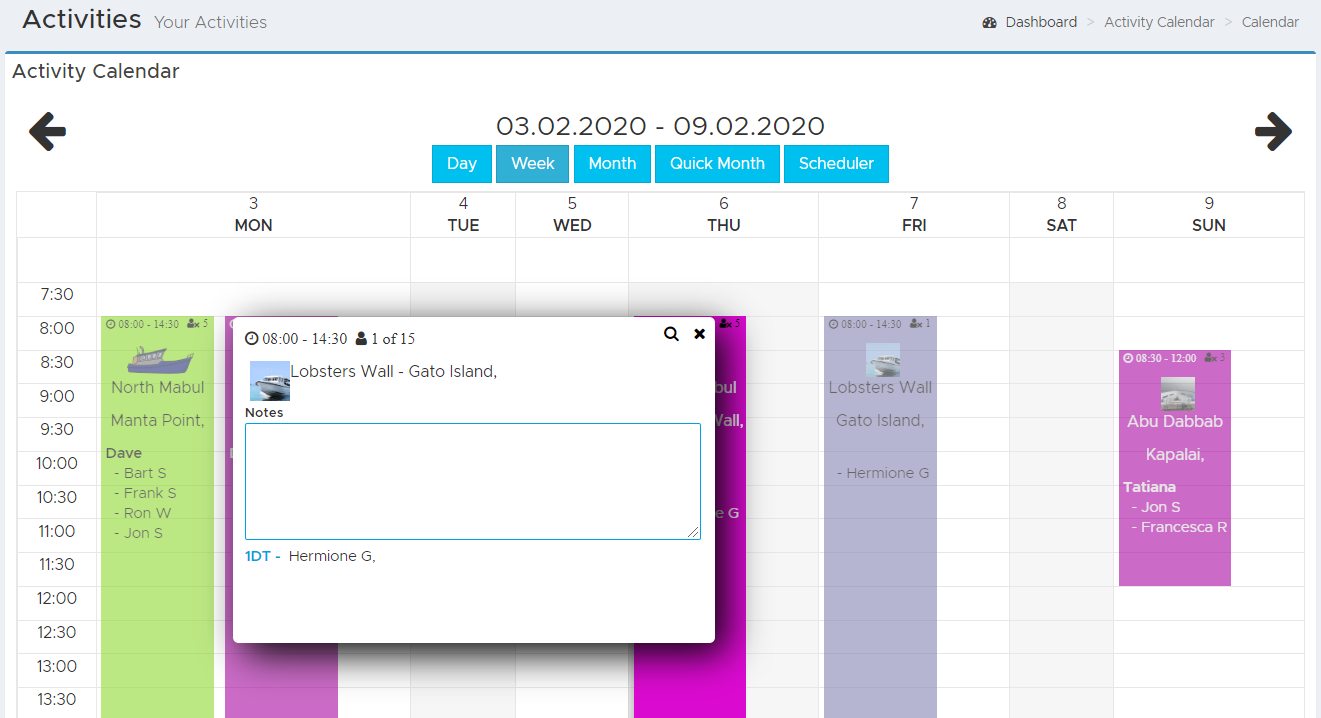This screenshot has width=1321, height=718.
Task: Click 'Manta Point,' in Monday's activity
Action: coord(158,420)
